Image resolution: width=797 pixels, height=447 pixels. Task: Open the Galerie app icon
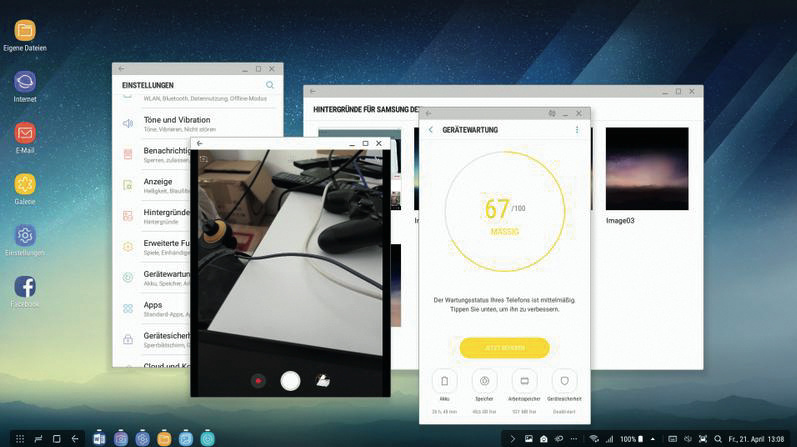point(25,184)
